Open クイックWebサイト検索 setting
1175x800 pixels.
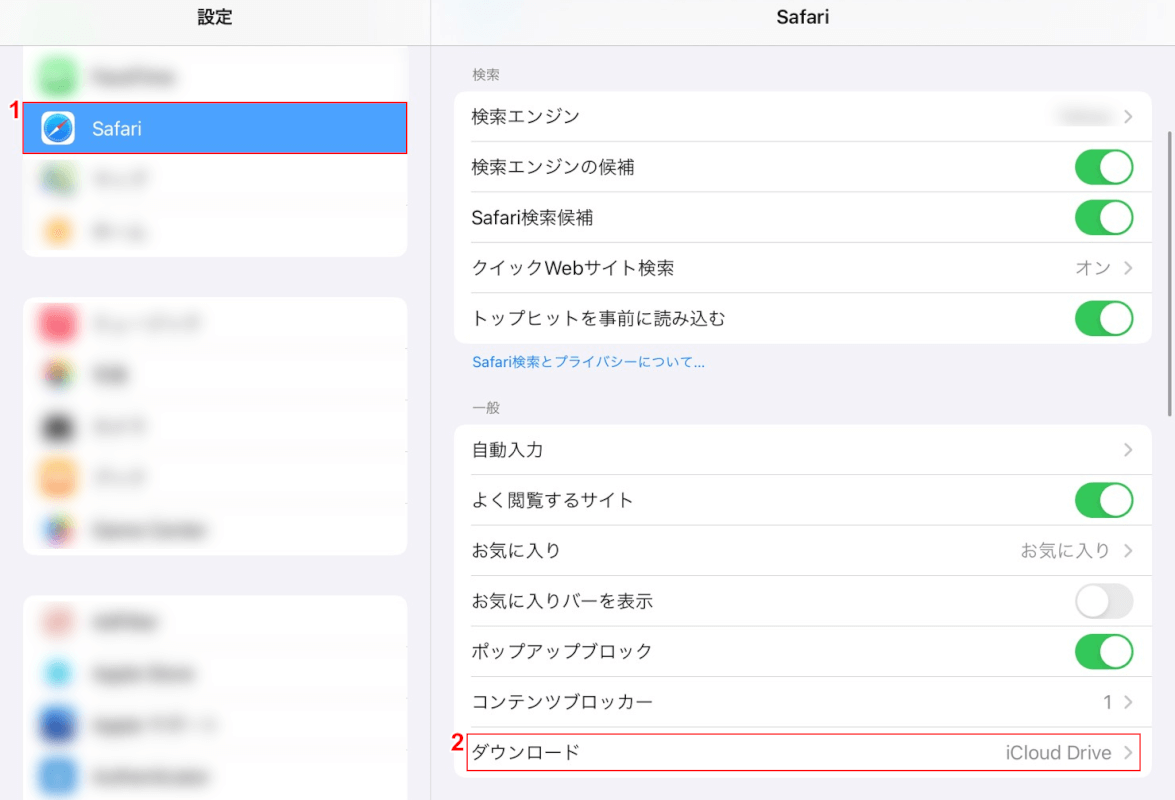[x=803, y=268]
